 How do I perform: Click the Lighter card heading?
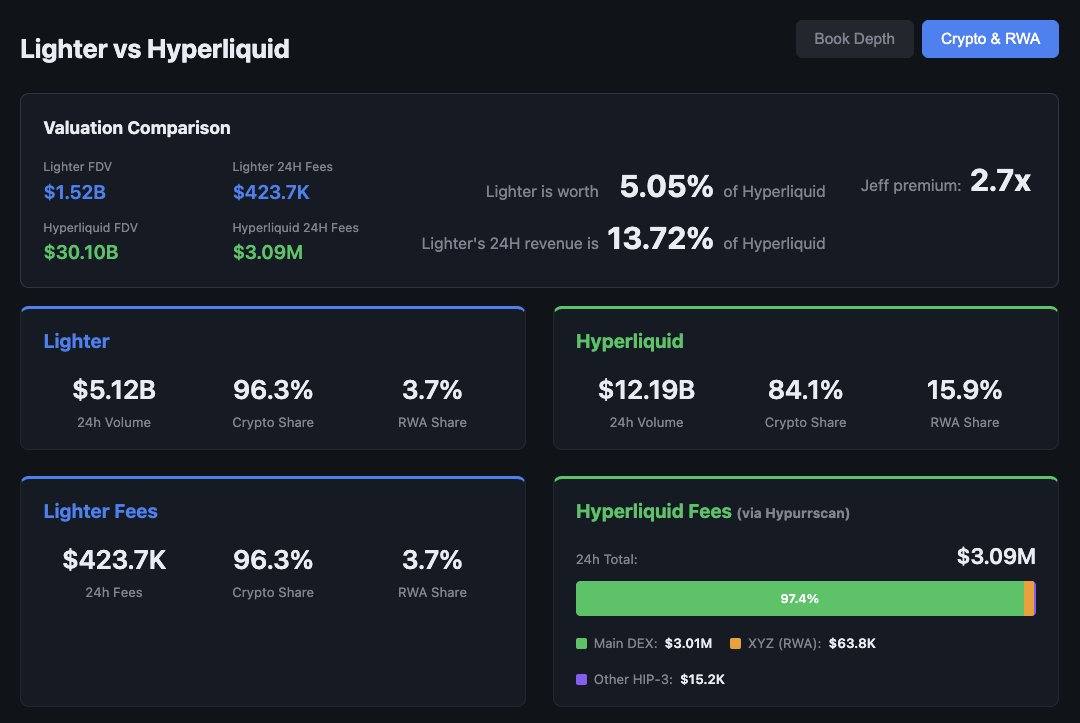tap(76, 341)
